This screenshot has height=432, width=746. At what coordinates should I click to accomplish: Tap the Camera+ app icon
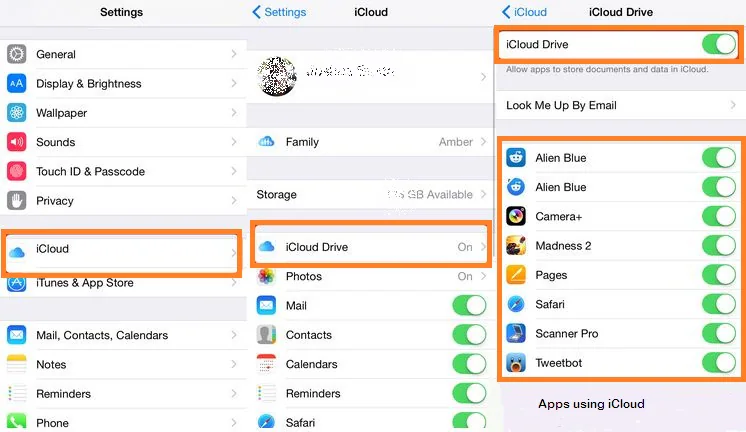(516, 216)
